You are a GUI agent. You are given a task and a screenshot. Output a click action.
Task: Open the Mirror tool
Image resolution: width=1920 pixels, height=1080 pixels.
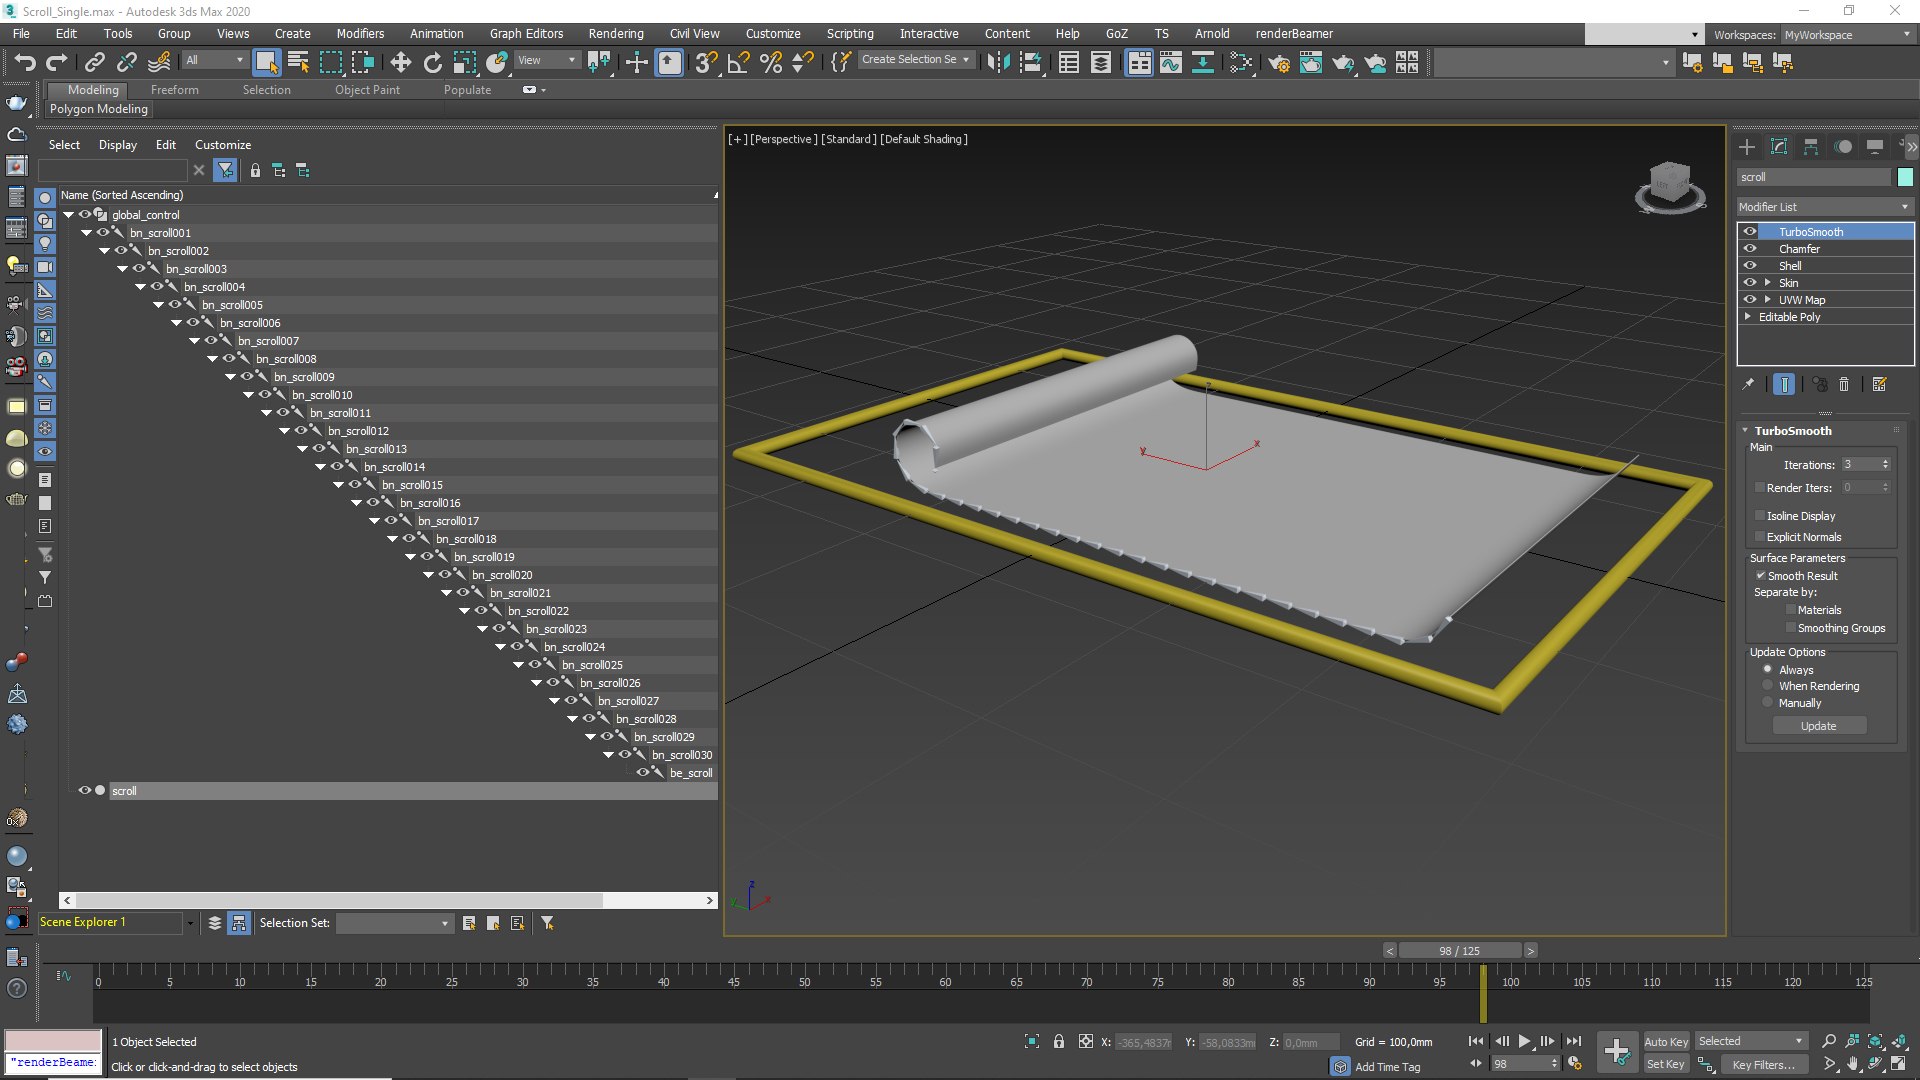(x=998, y=62)
